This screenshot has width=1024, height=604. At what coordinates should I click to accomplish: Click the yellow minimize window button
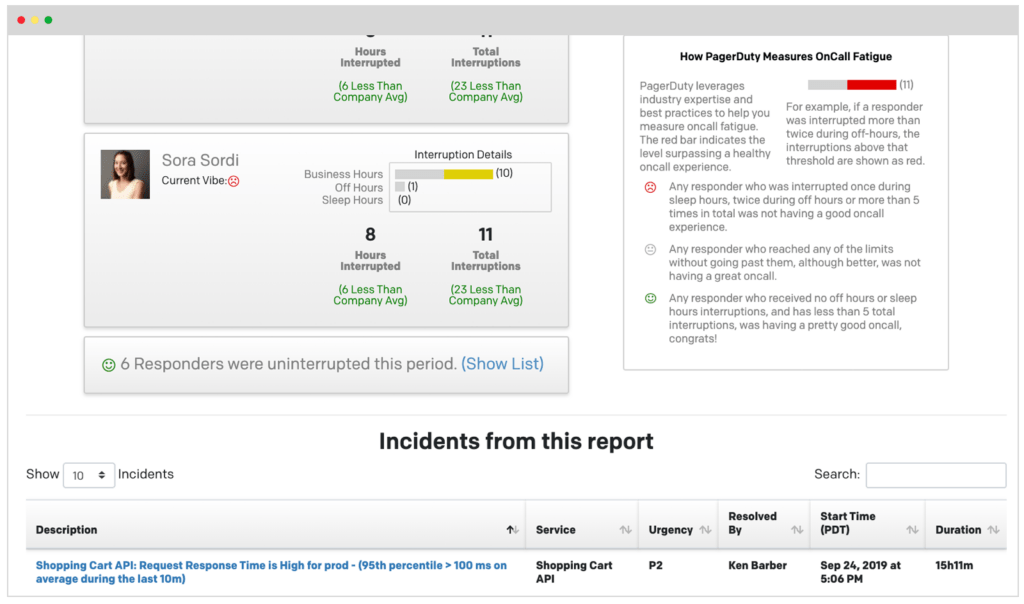35,20
